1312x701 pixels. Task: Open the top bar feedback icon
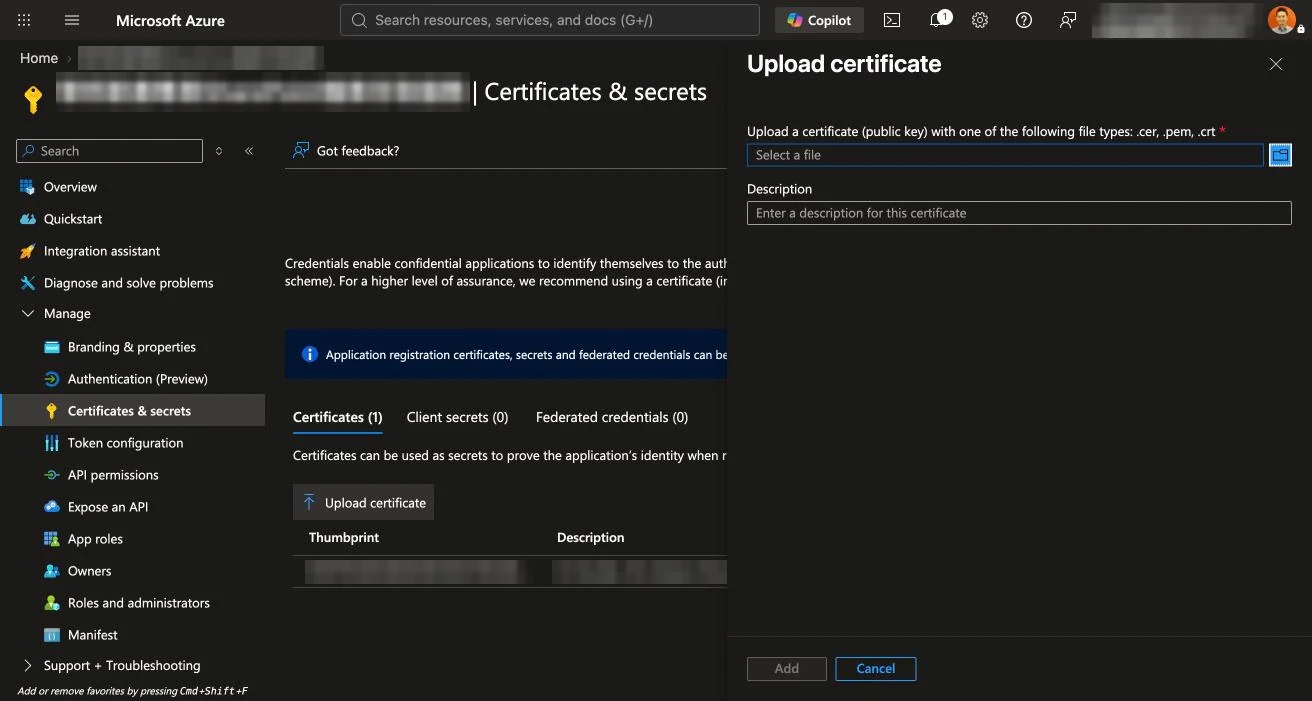[1068, 20]
